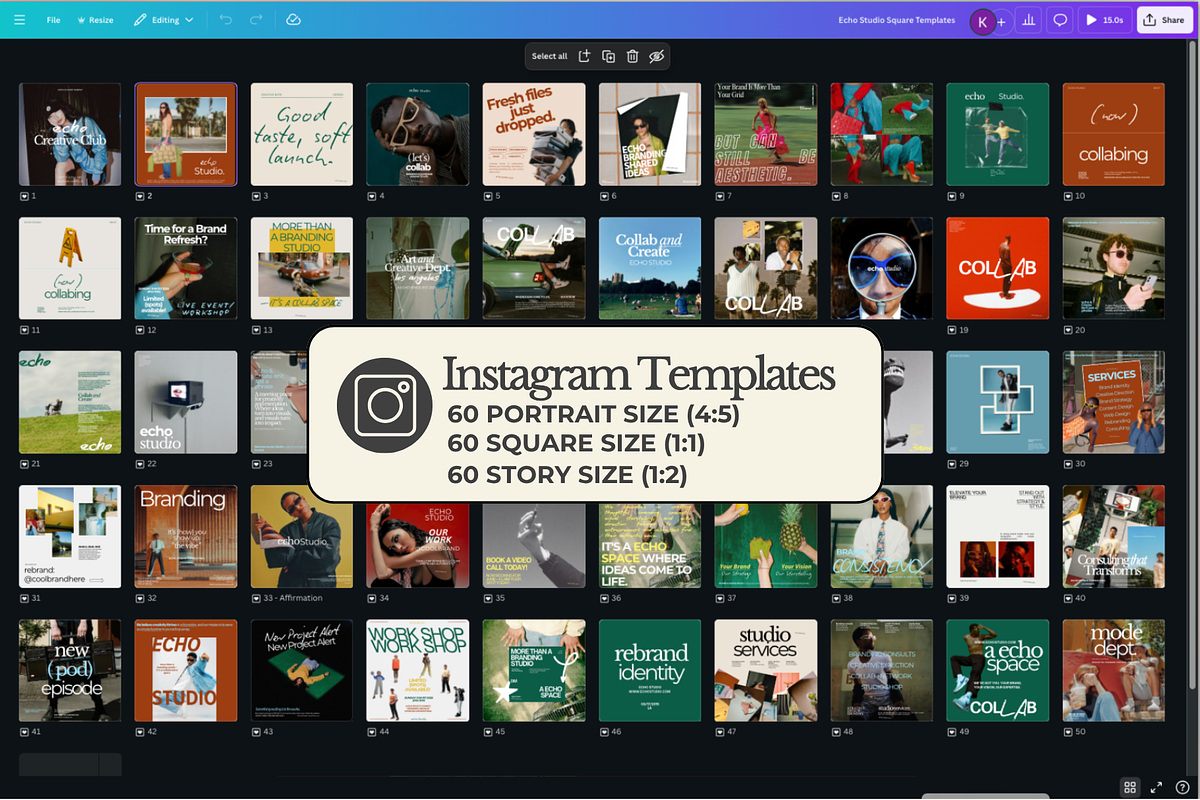Click the Share button

(1165, 20)
